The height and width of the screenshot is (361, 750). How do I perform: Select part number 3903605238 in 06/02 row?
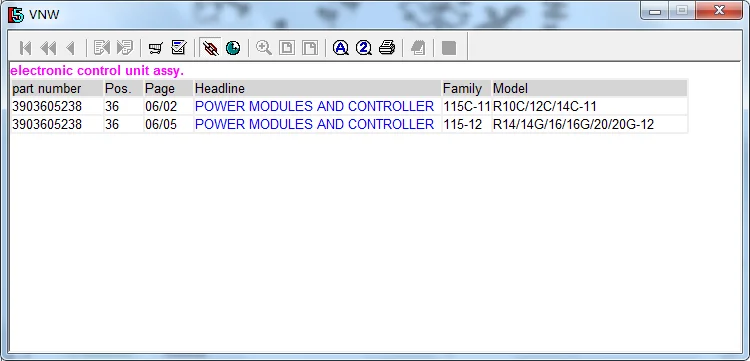coord(47,106)
